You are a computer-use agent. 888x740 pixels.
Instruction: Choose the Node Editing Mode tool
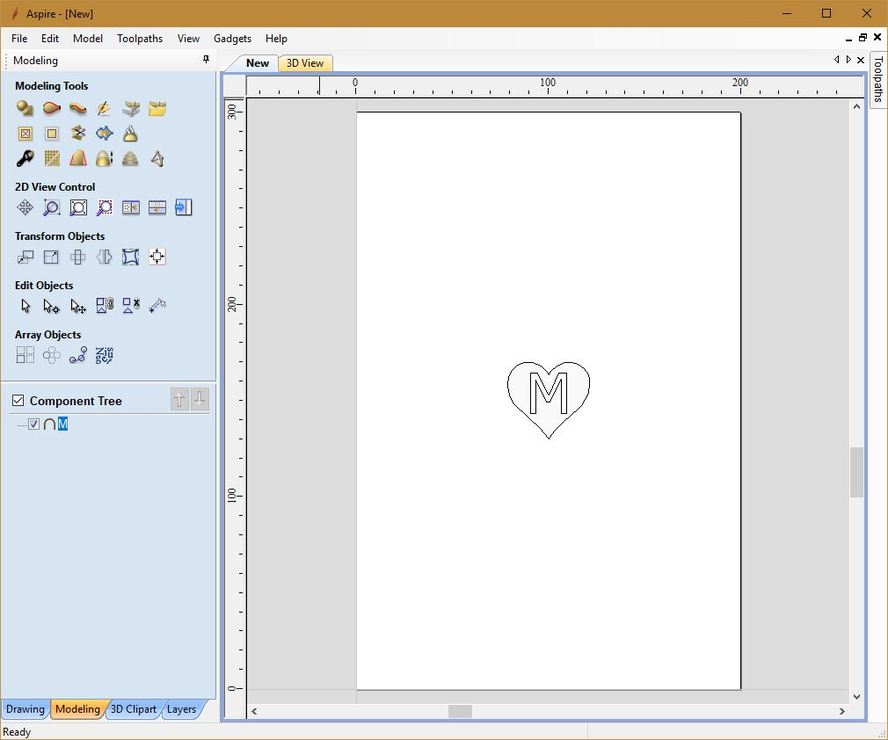(x=52, y=306)
